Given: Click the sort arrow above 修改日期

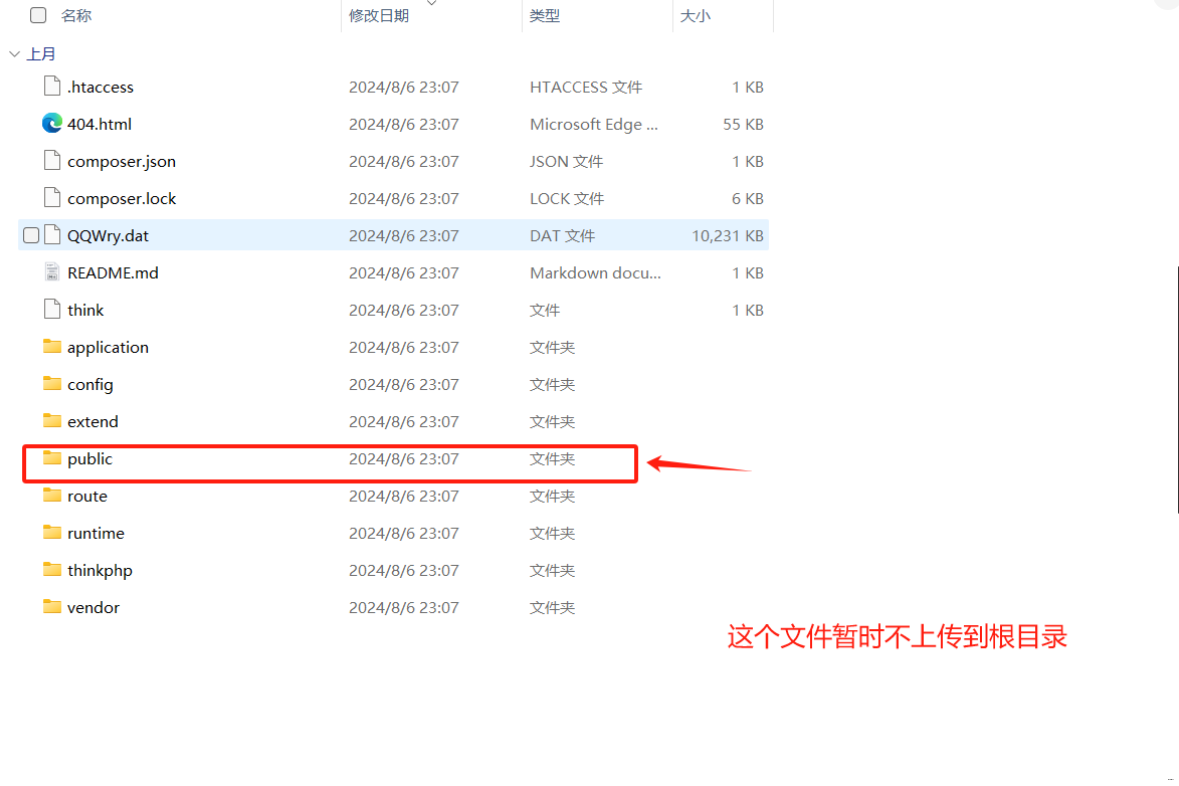Looking at the screenshot, I should (432, 4).
